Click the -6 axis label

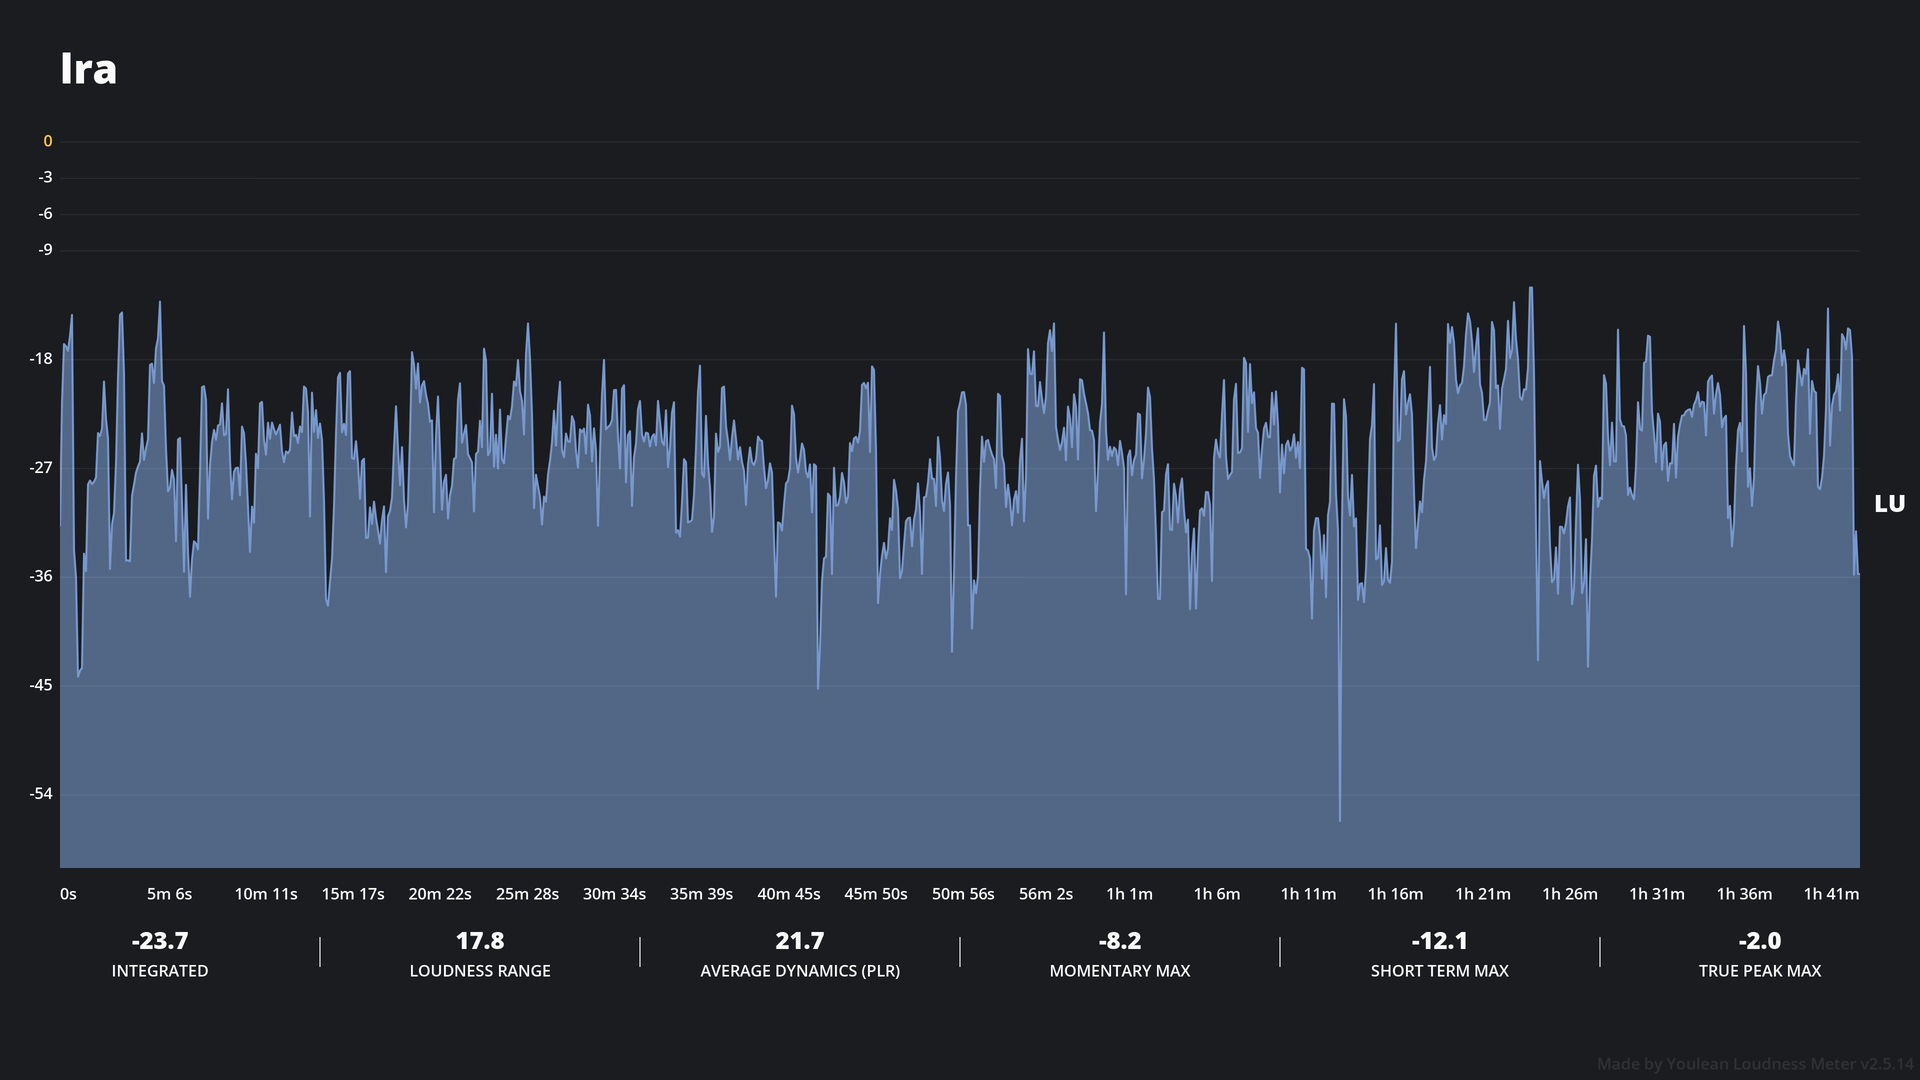[x=45, y=213]
